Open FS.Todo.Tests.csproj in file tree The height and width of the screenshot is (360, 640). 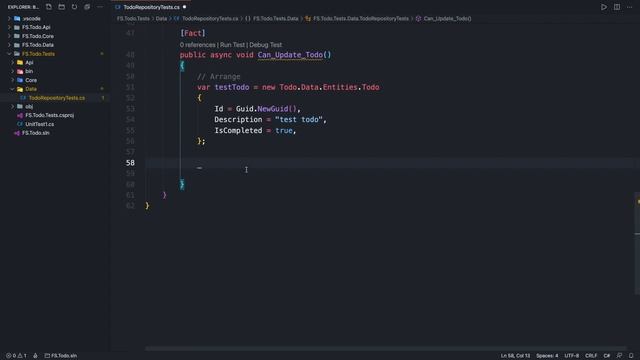click(x=49, y=116)
